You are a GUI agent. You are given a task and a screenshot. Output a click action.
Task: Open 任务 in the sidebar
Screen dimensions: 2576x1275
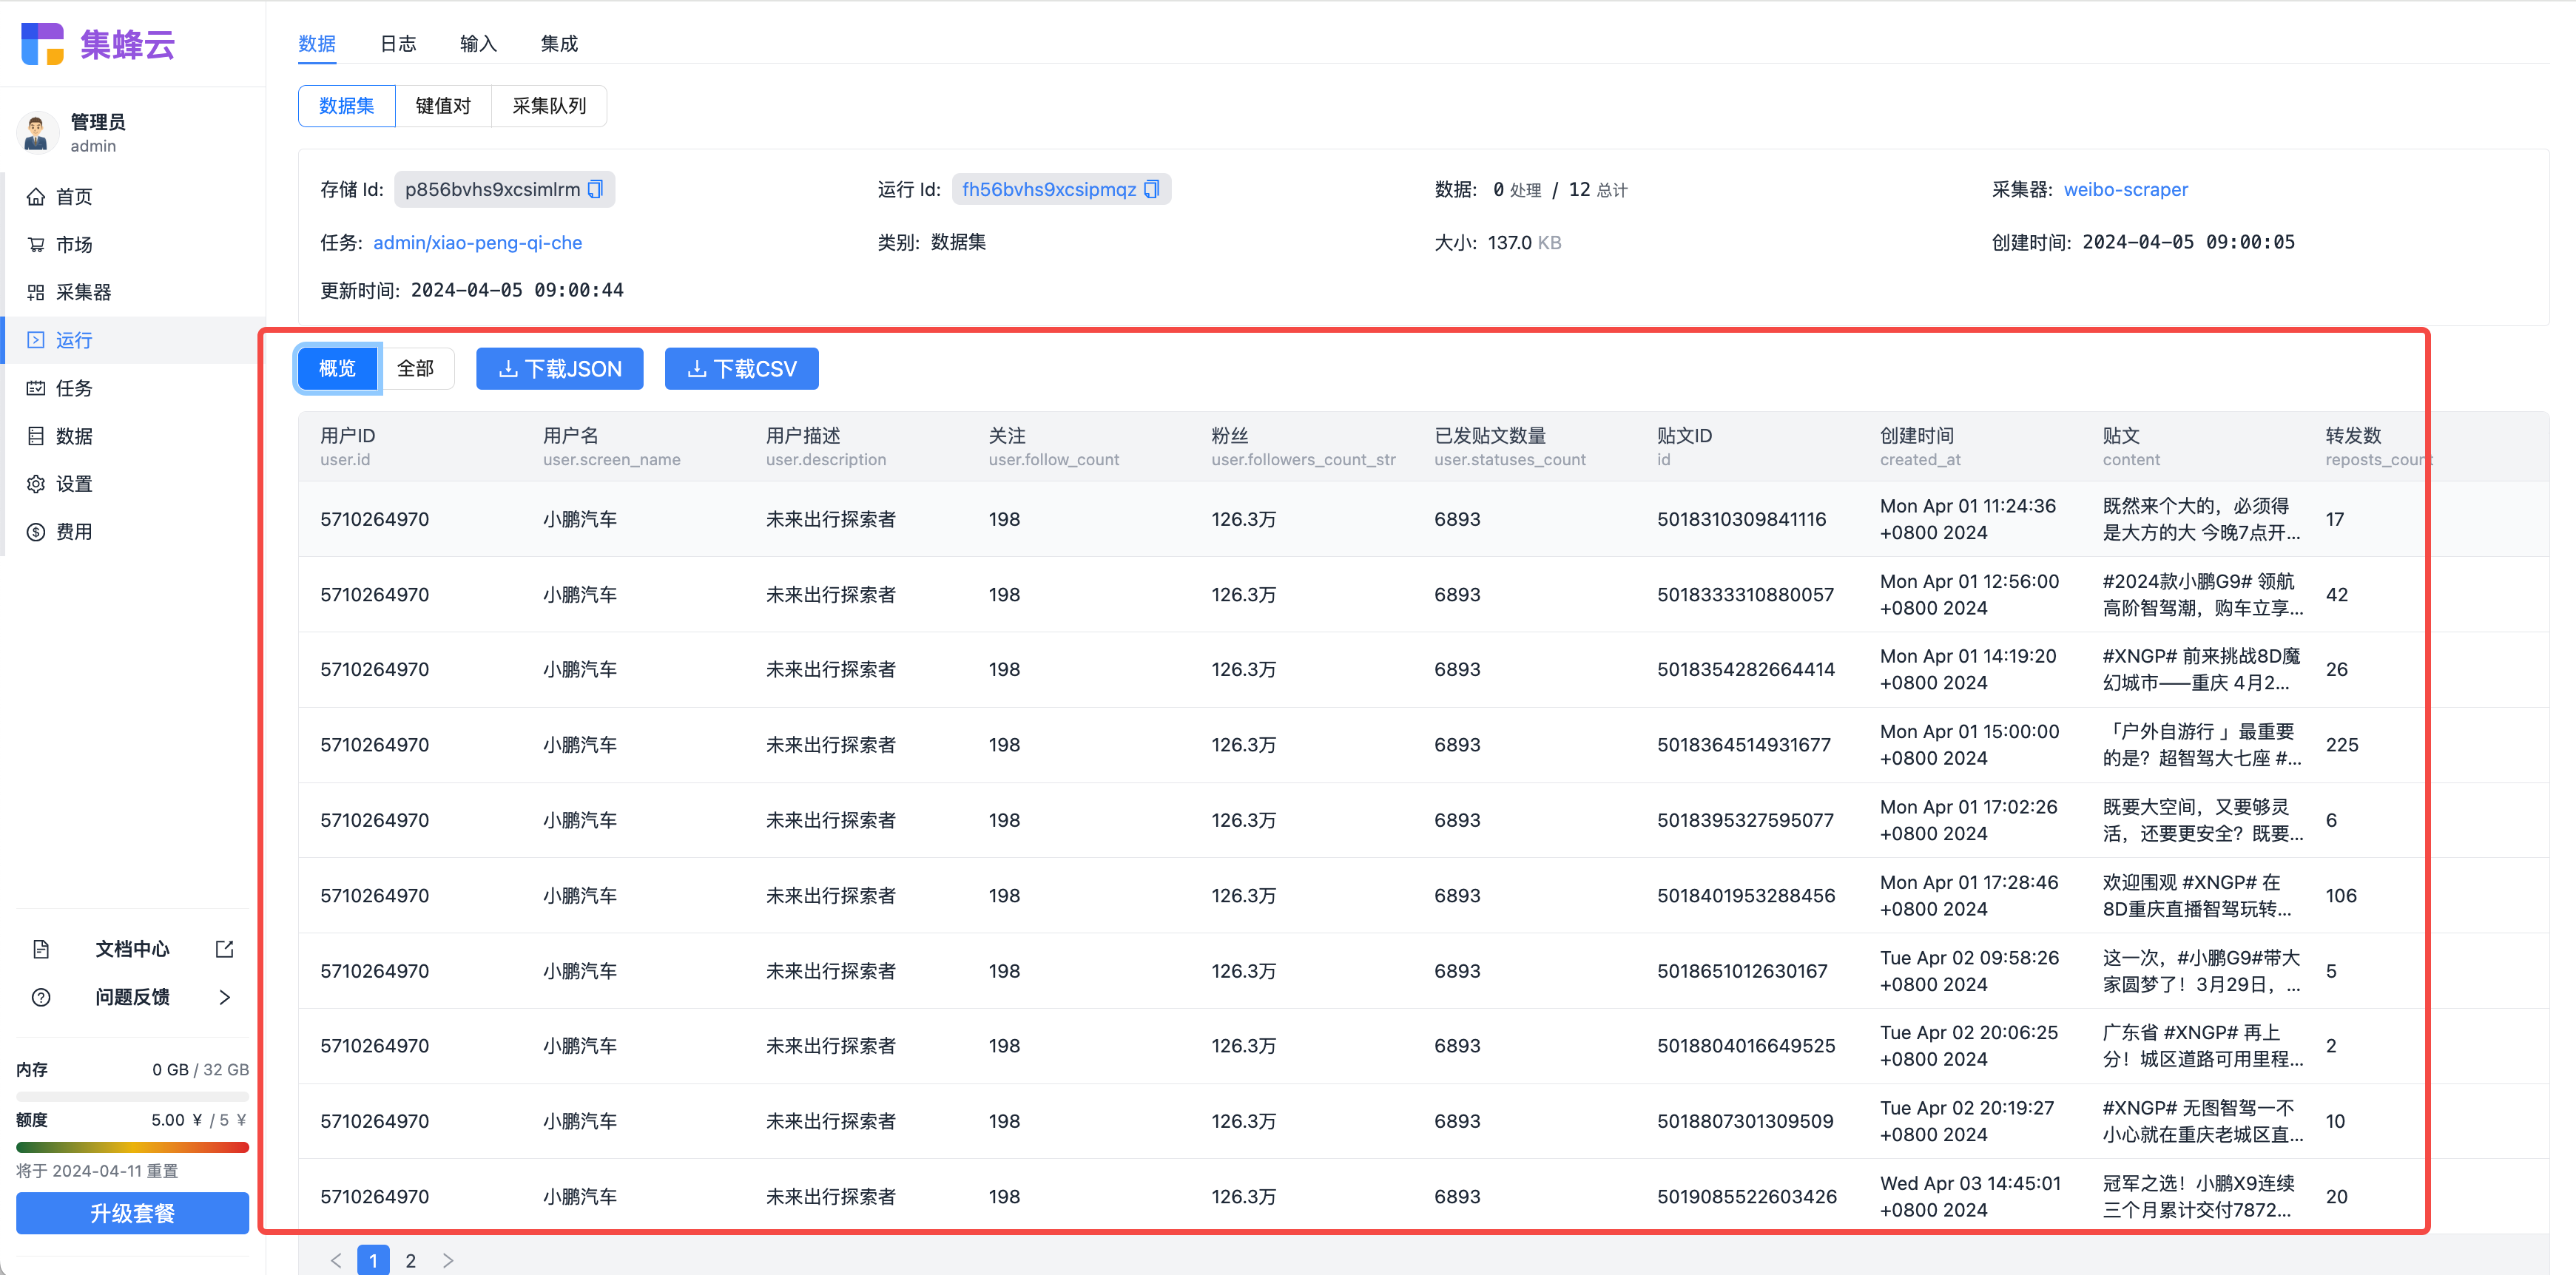tap(134, 388)
